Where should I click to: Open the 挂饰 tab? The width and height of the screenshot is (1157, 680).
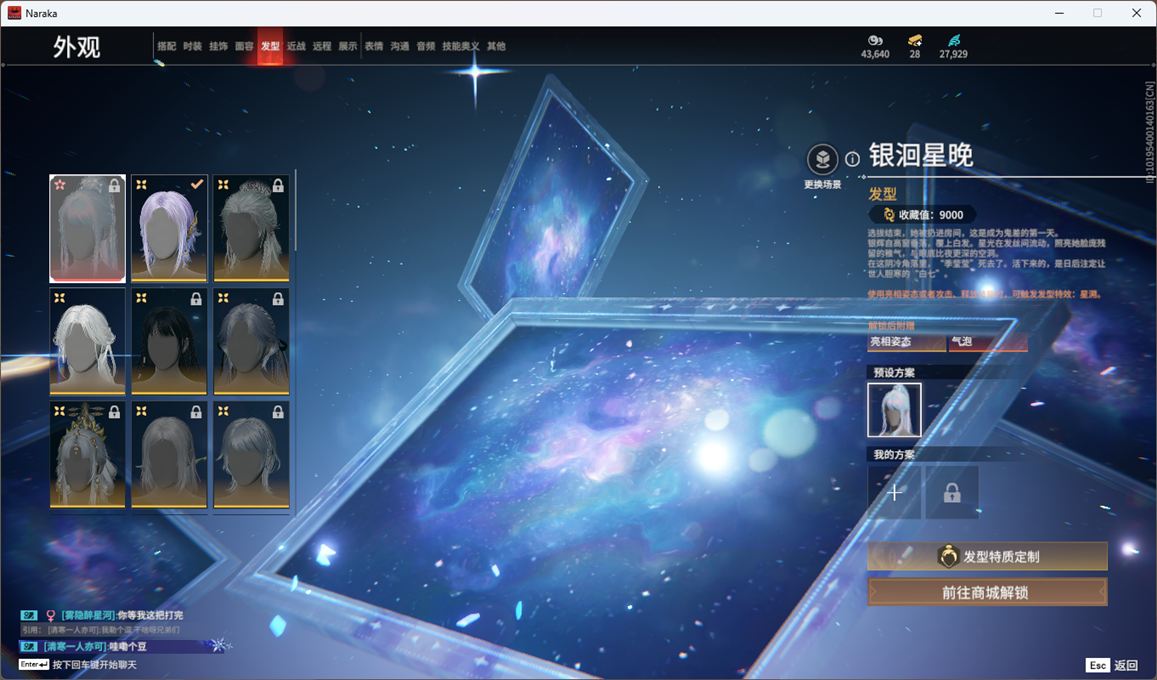point(218,46)
